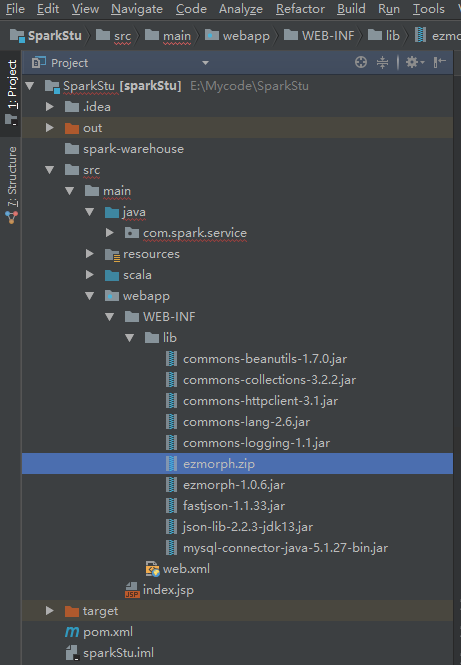Select the blue java source folder icon

point(112,212)
